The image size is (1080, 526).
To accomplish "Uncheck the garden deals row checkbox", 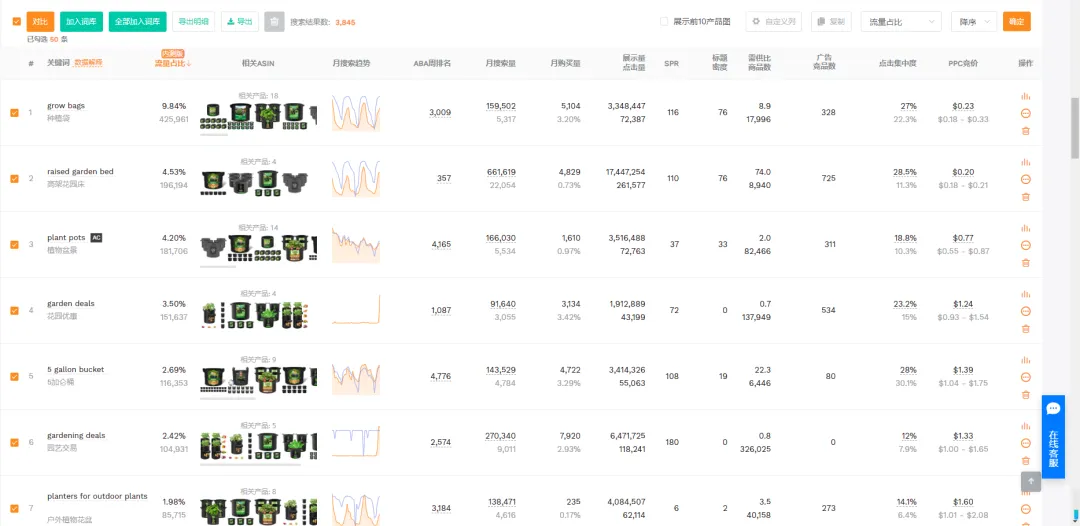I will click(x=14, y=311).
